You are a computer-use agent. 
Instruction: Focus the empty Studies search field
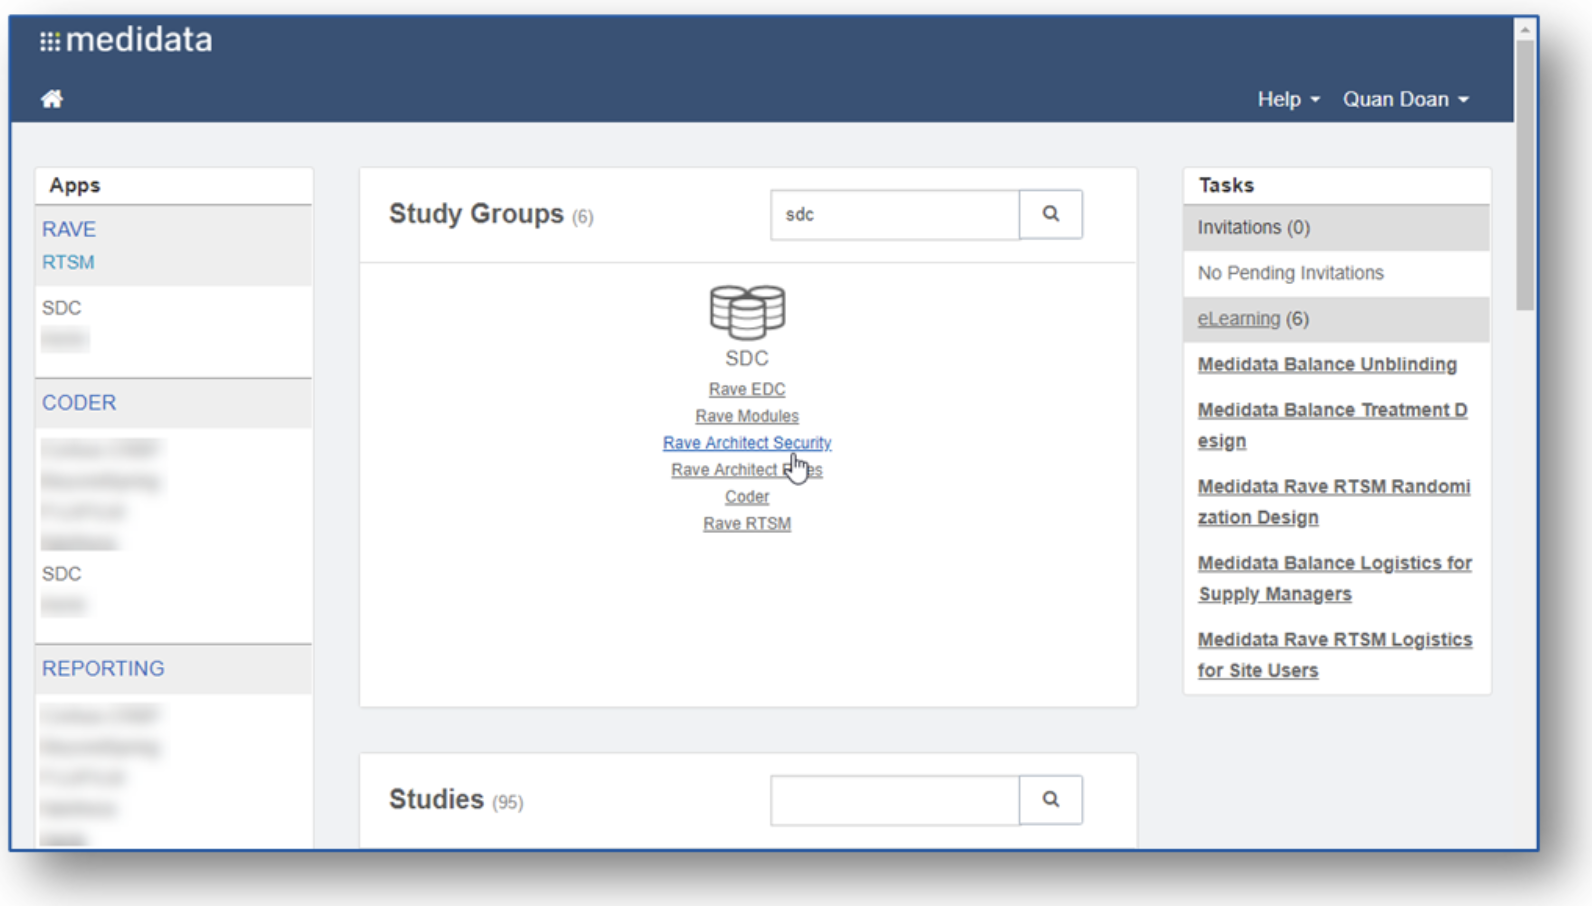point(895,800)
